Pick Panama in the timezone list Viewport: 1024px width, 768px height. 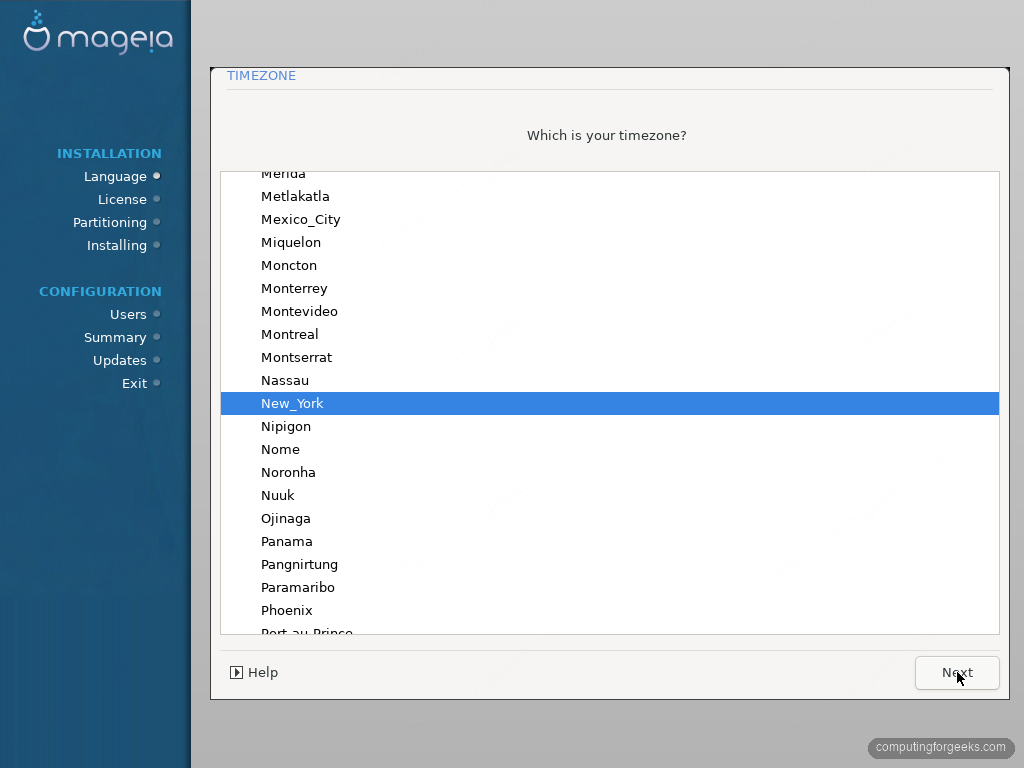pyautogui.click(x=609, y=541)
